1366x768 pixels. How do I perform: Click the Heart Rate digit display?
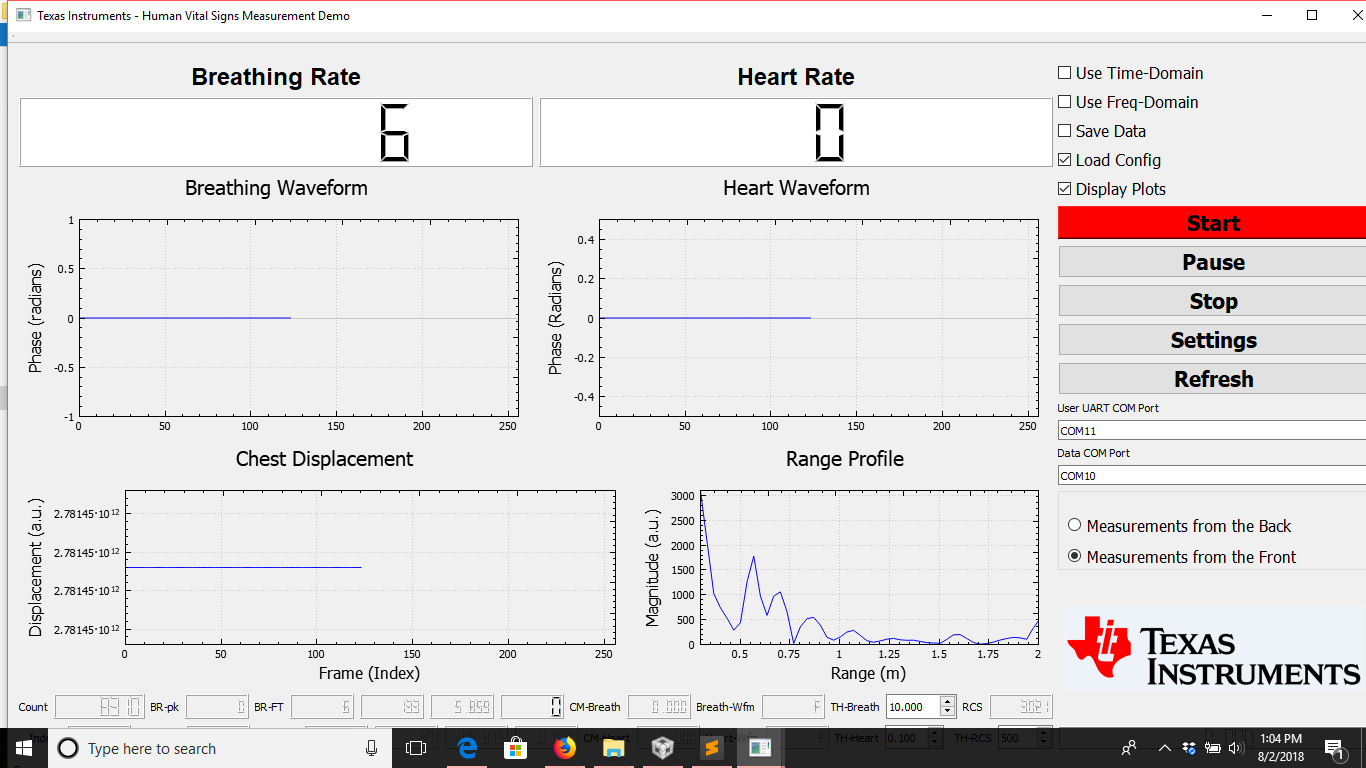point(796,132)
